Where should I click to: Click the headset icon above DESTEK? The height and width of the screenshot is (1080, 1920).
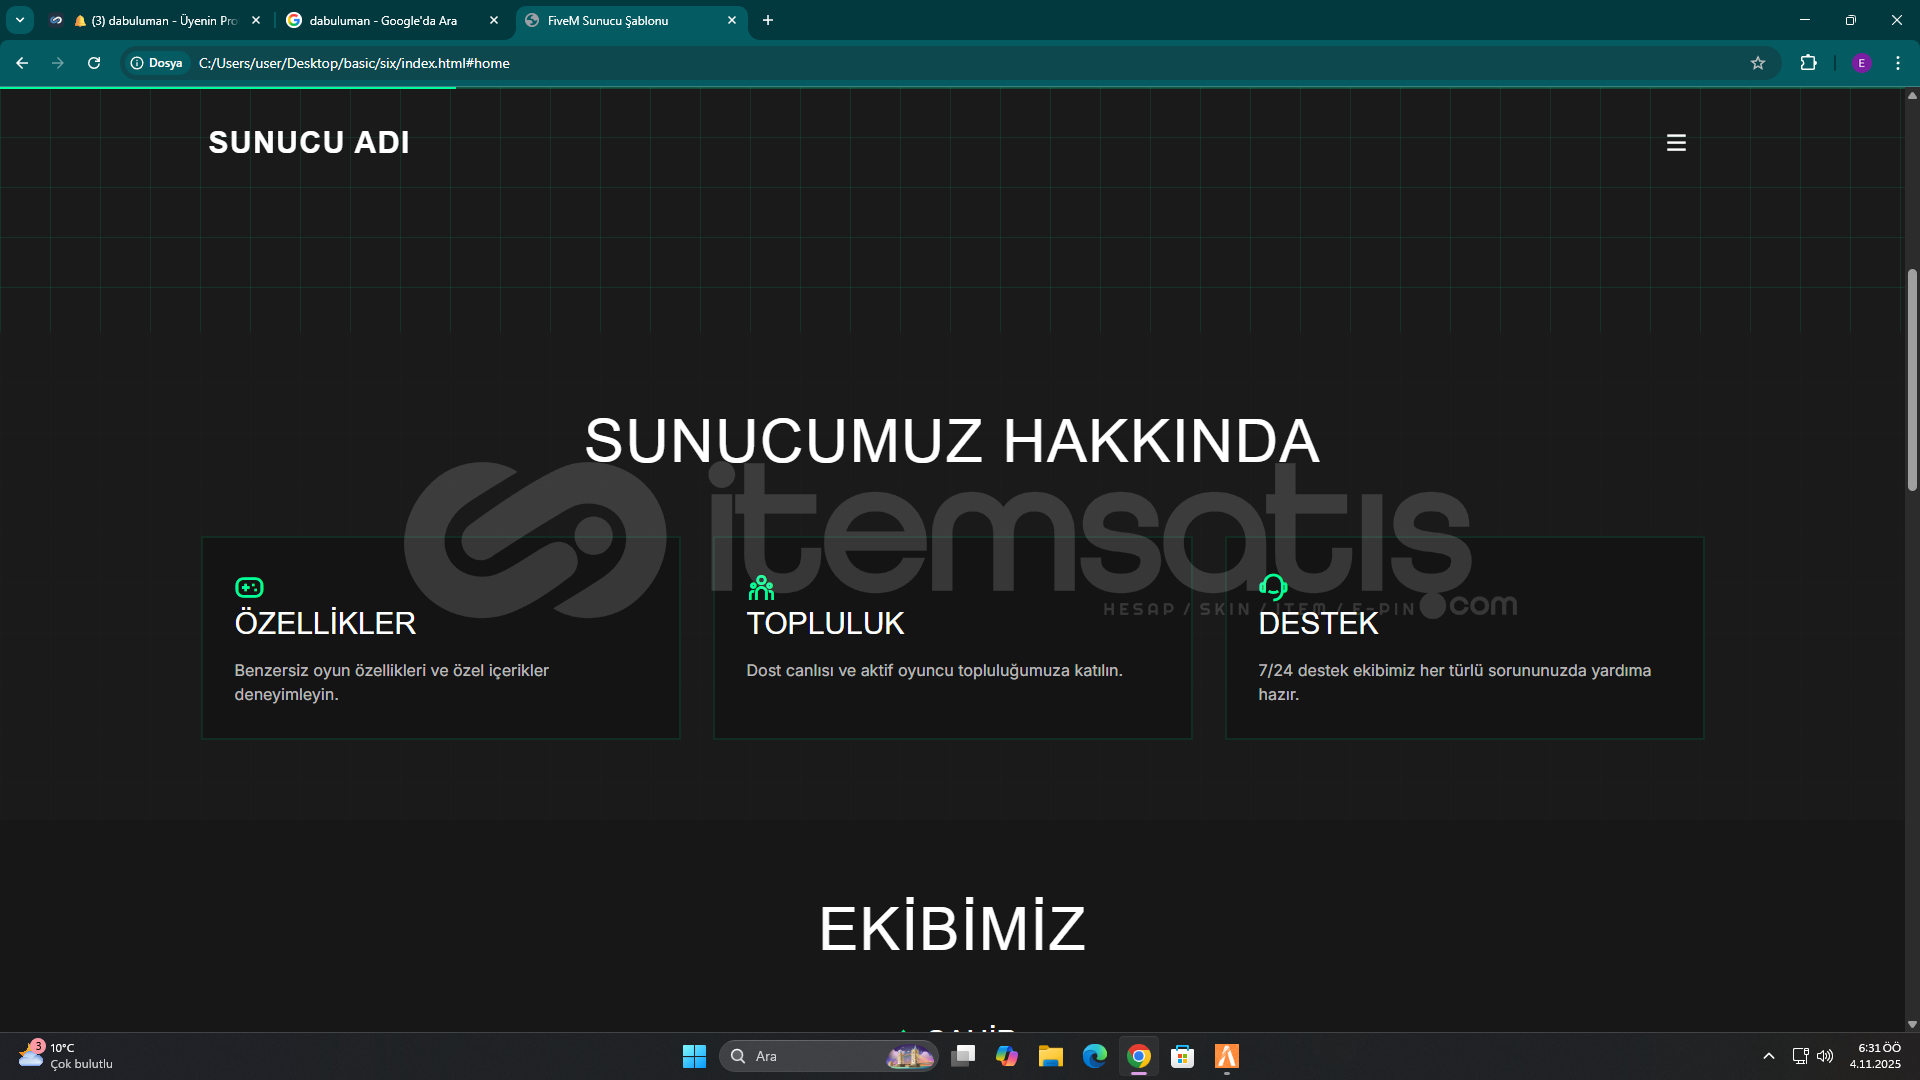point(1272,587)
